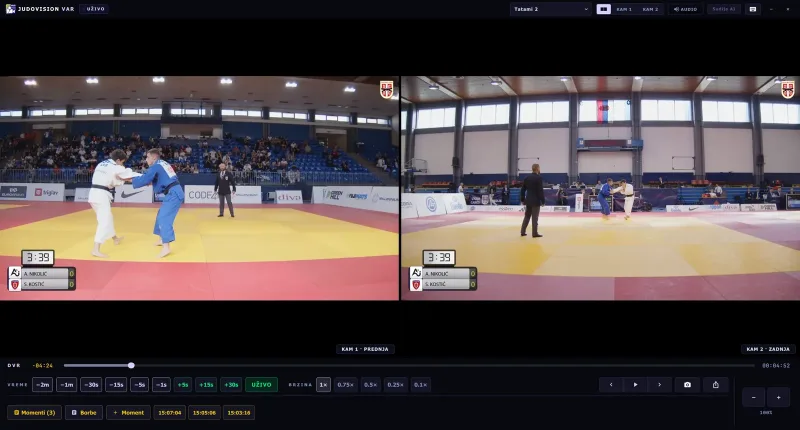Zoom out with the minus button
The height and width of the screenshot is (430, 800).
click(x=754, y=397)
